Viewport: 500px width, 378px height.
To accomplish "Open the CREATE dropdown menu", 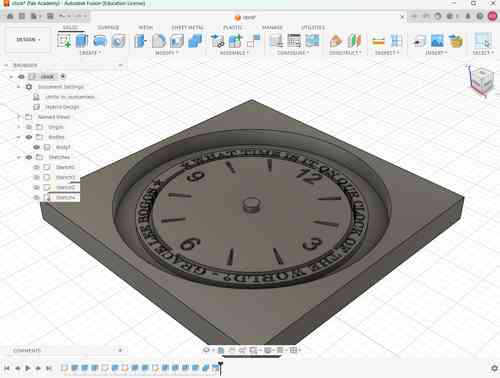I will click(90, 53).
